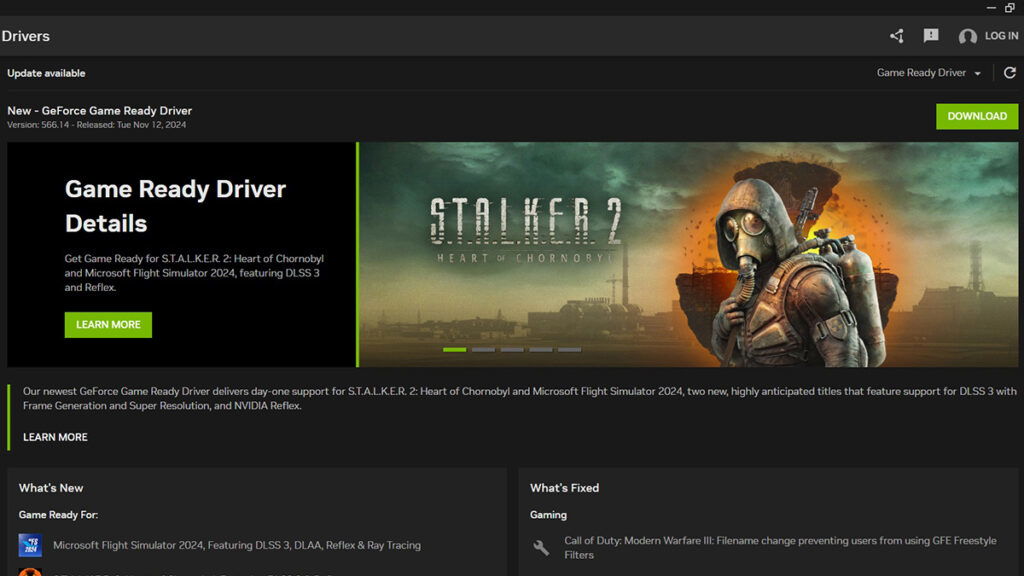Click 'Update available' status text
The height and width of the screenshot is (576, 1024).
[46, 73]
